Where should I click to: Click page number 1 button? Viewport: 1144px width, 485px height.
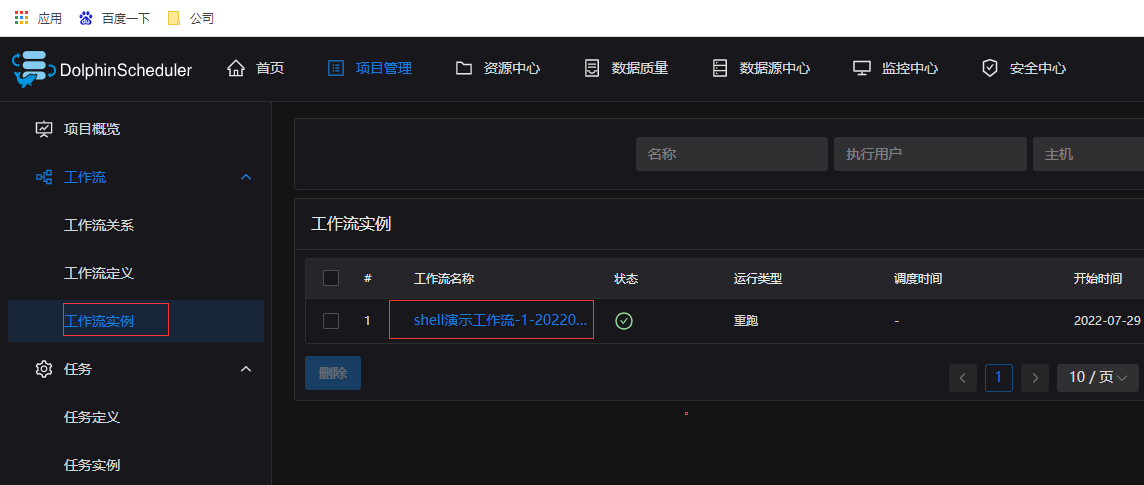click(998, 378)
